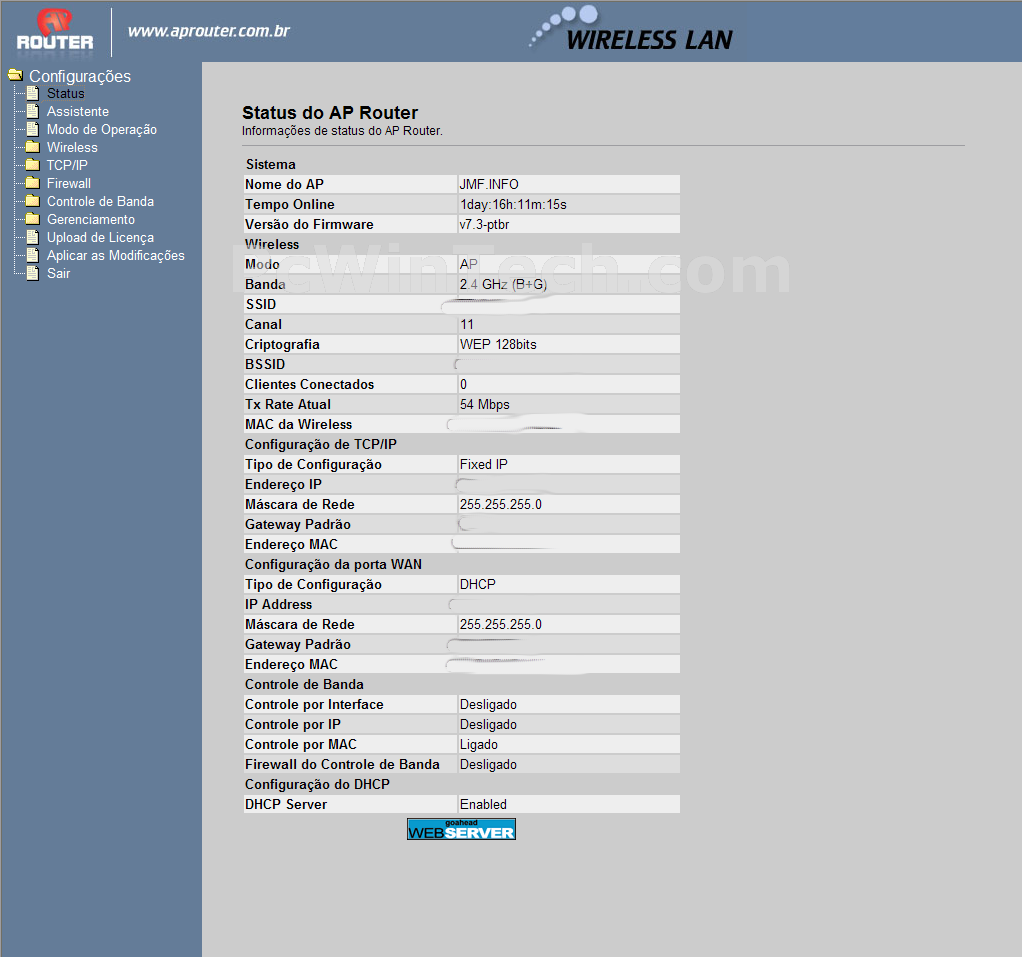Click DHCP Server value Enabled
1022x957 pixels.
pyautogui.click(x=483, y=804)
